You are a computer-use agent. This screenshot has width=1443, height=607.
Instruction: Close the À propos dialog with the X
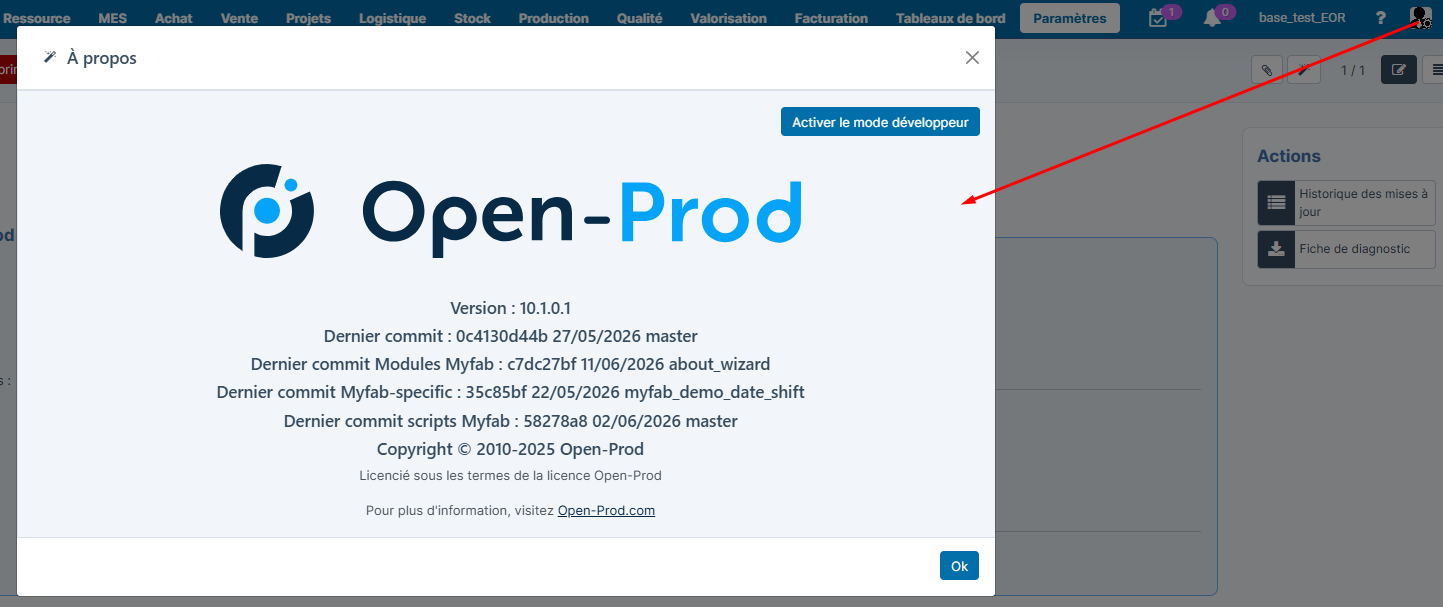(972, 58)
